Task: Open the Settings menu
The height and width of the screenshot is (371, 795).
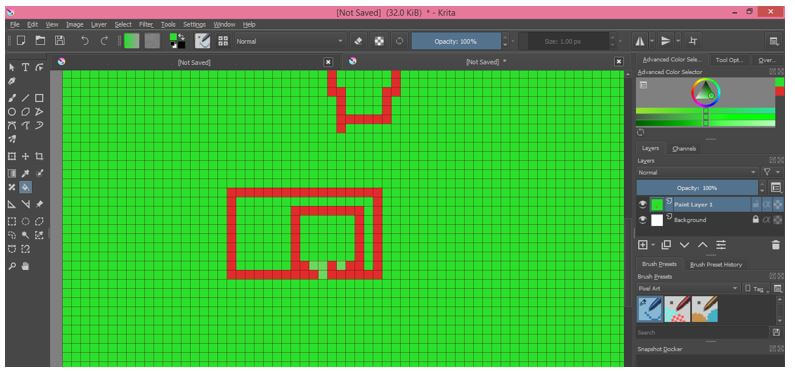Action: (194, 24)
